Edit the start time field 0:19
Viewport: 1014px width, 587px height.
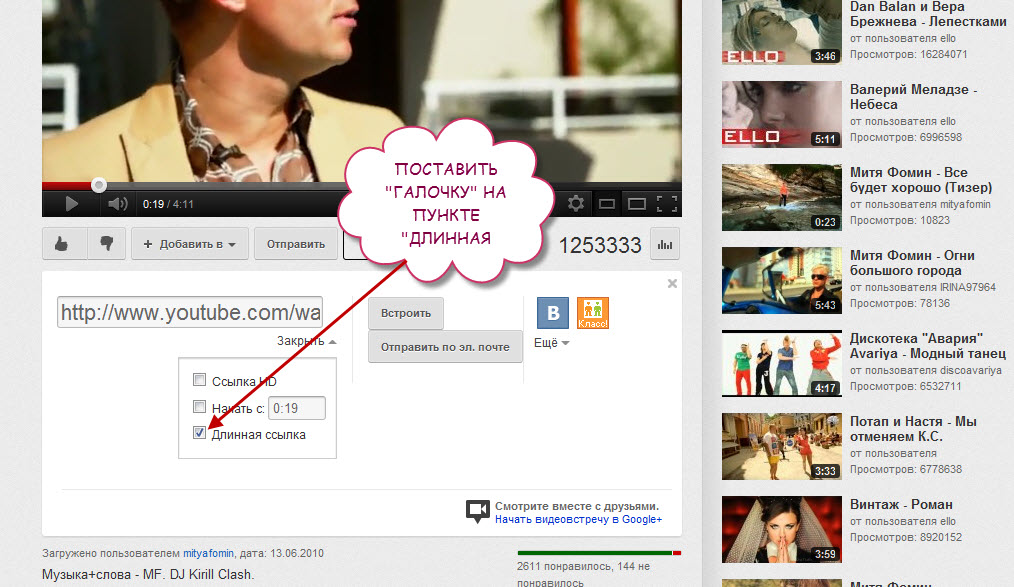tap(297, 409)
